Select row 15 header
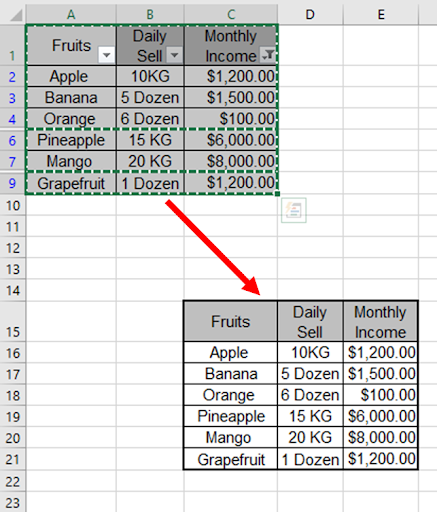437x512 pixels. tap(12, 322)
